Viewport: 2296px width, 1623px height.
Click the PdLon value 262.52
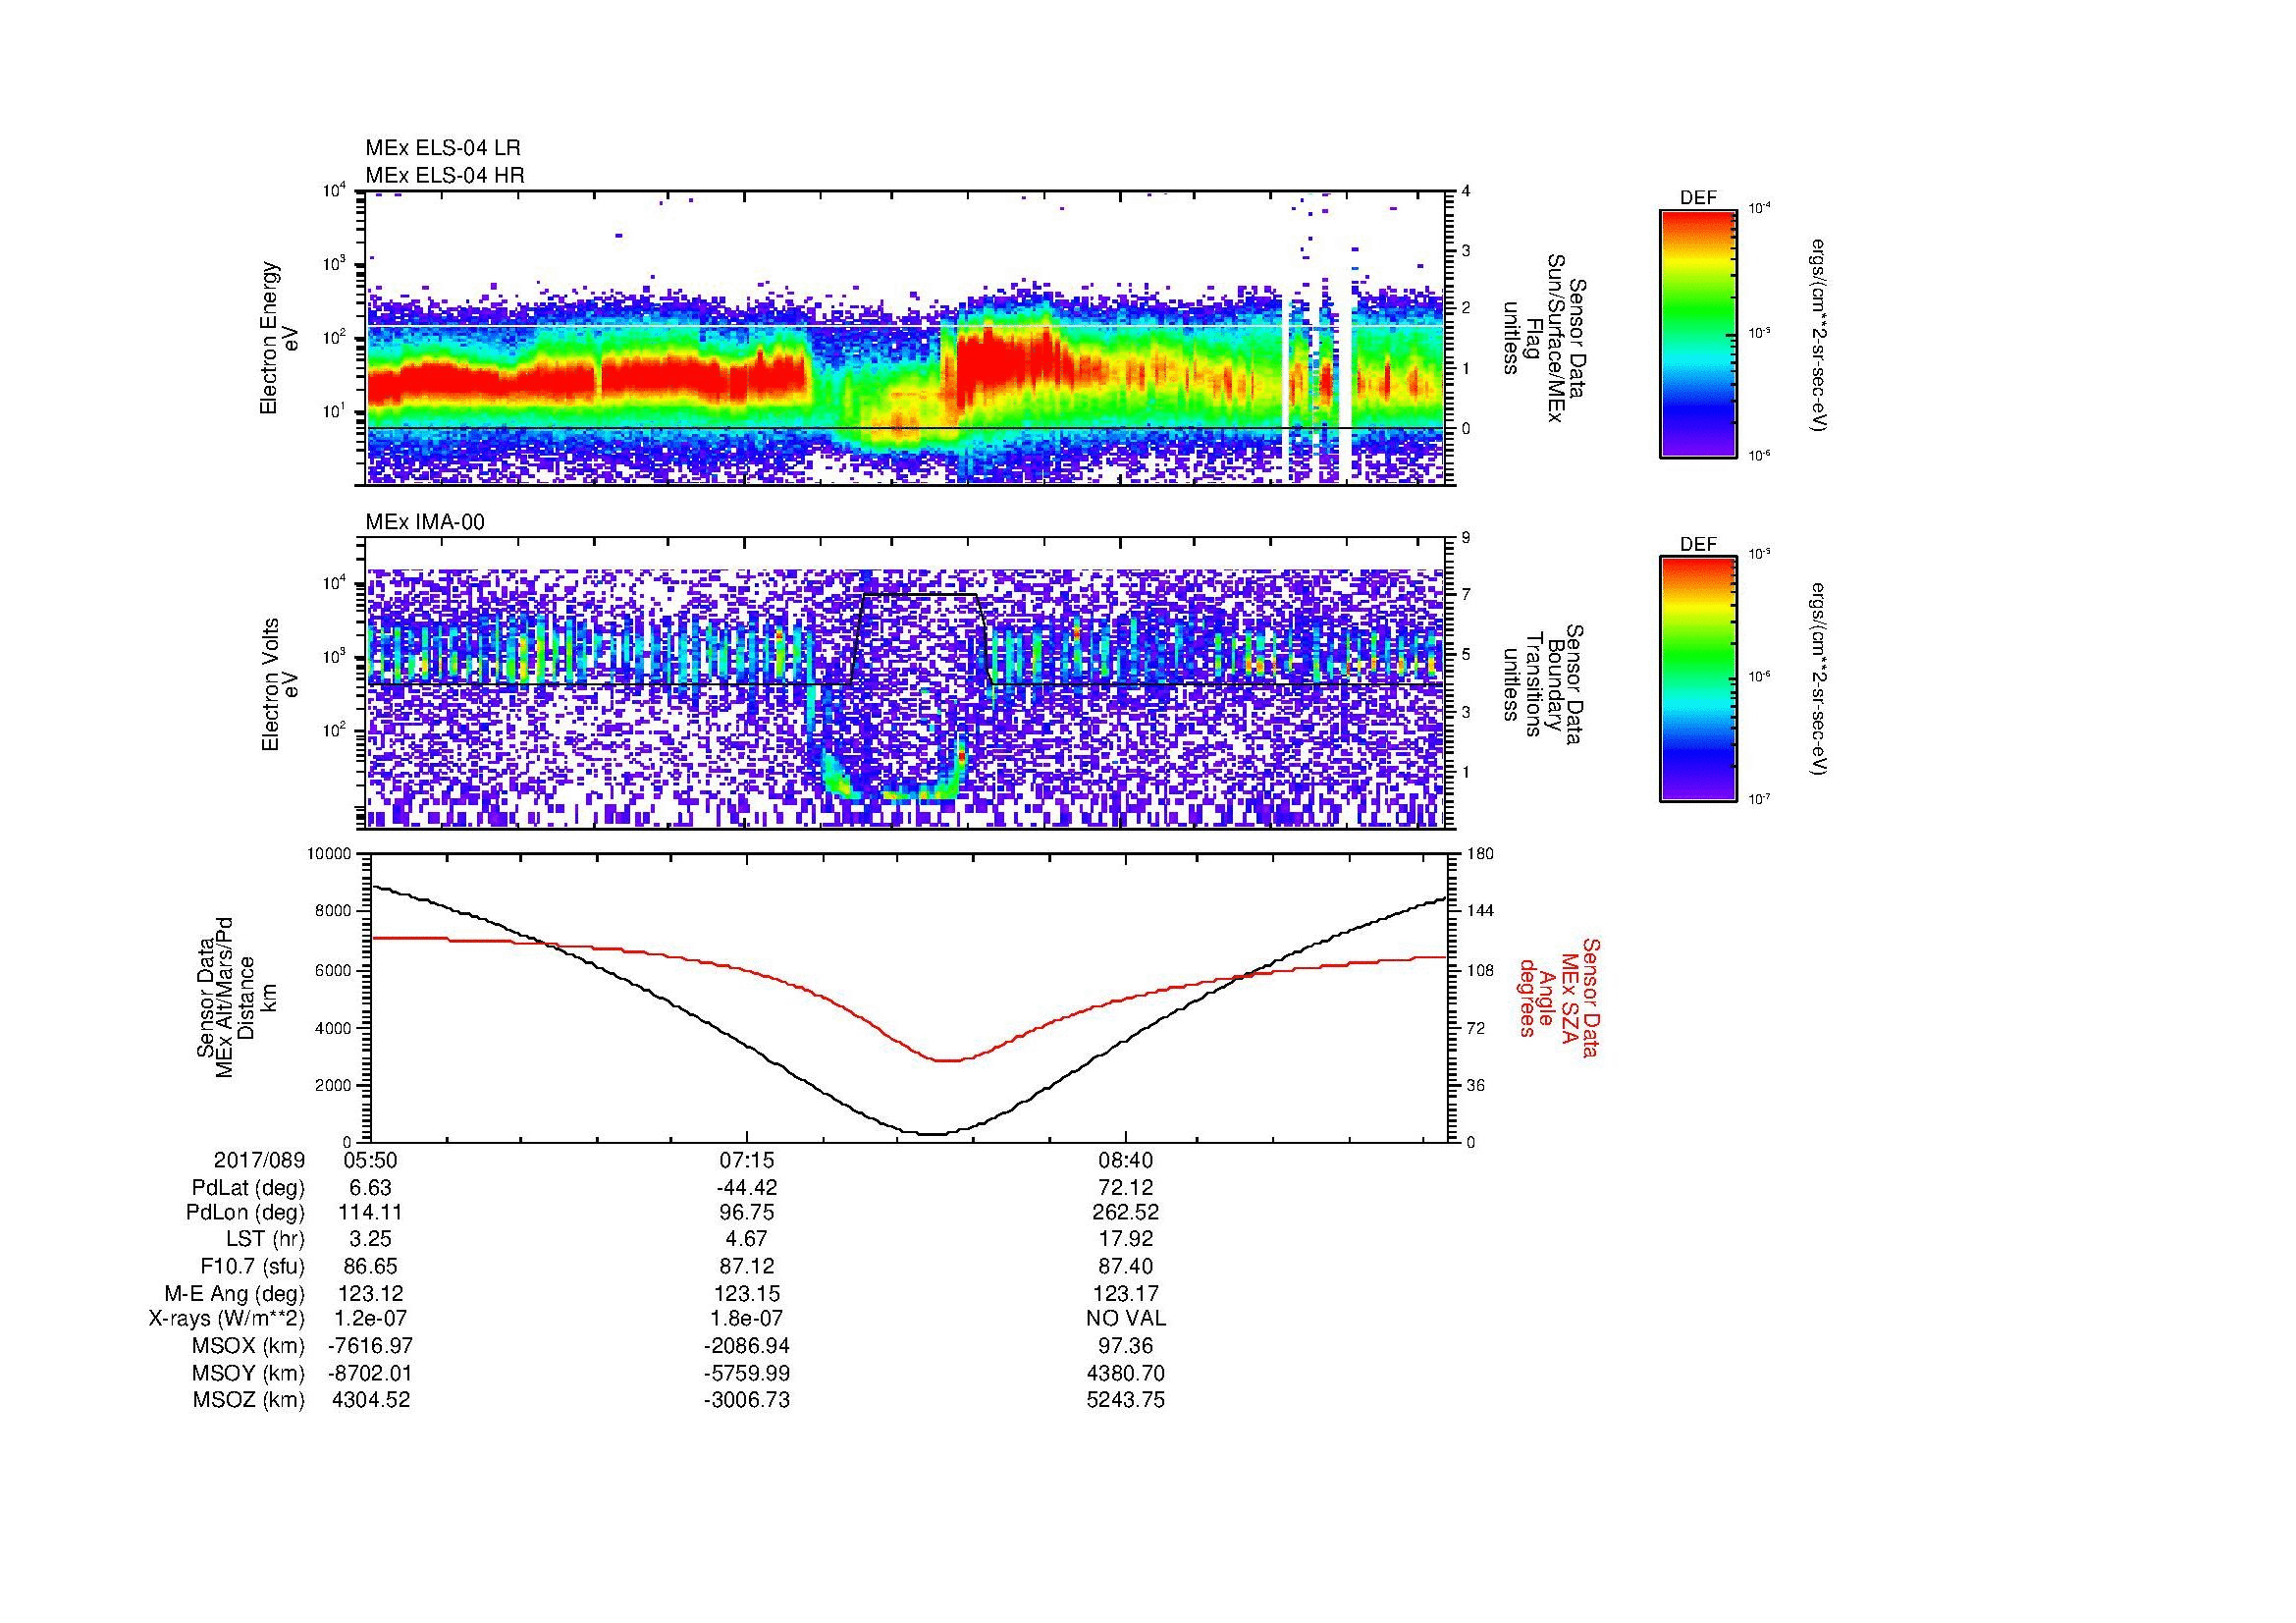coord(1126,1213)
